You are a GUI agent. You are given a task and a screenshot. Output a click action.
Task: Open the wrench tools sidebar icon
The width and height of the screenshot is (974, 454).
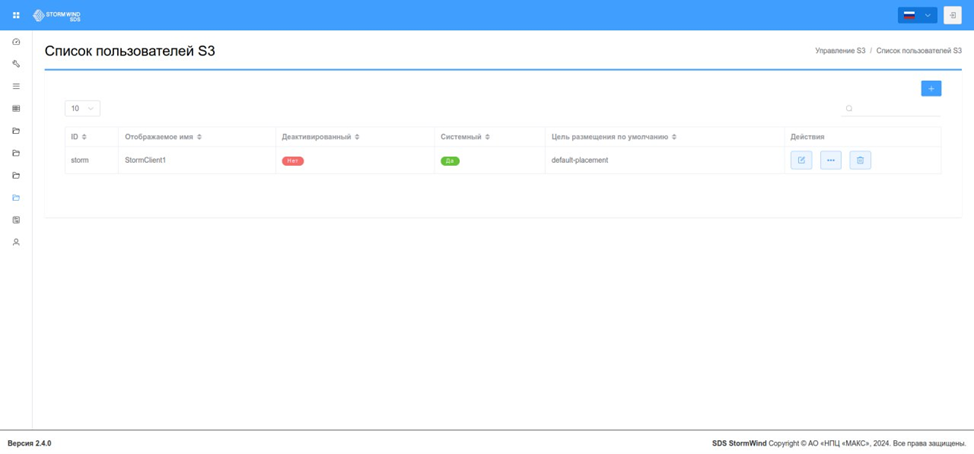(16, 64)
